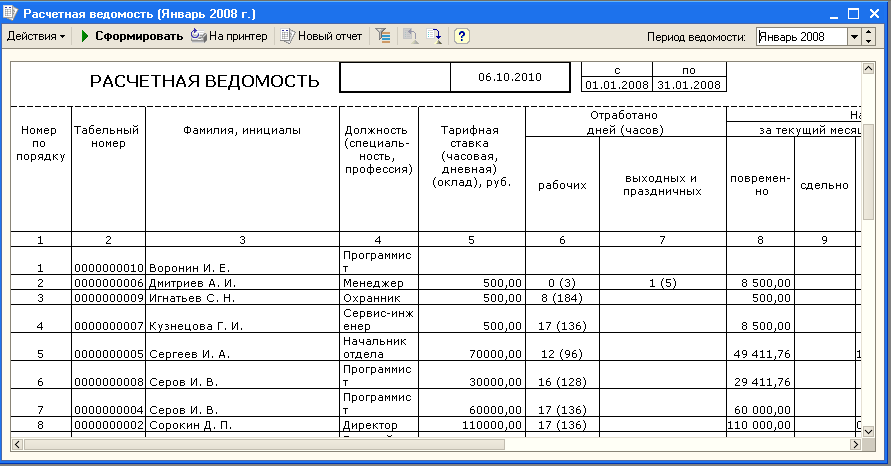891x466 pixels.
Task: Click the horizontal scrollbar thumb
Action: pos(264,444)
